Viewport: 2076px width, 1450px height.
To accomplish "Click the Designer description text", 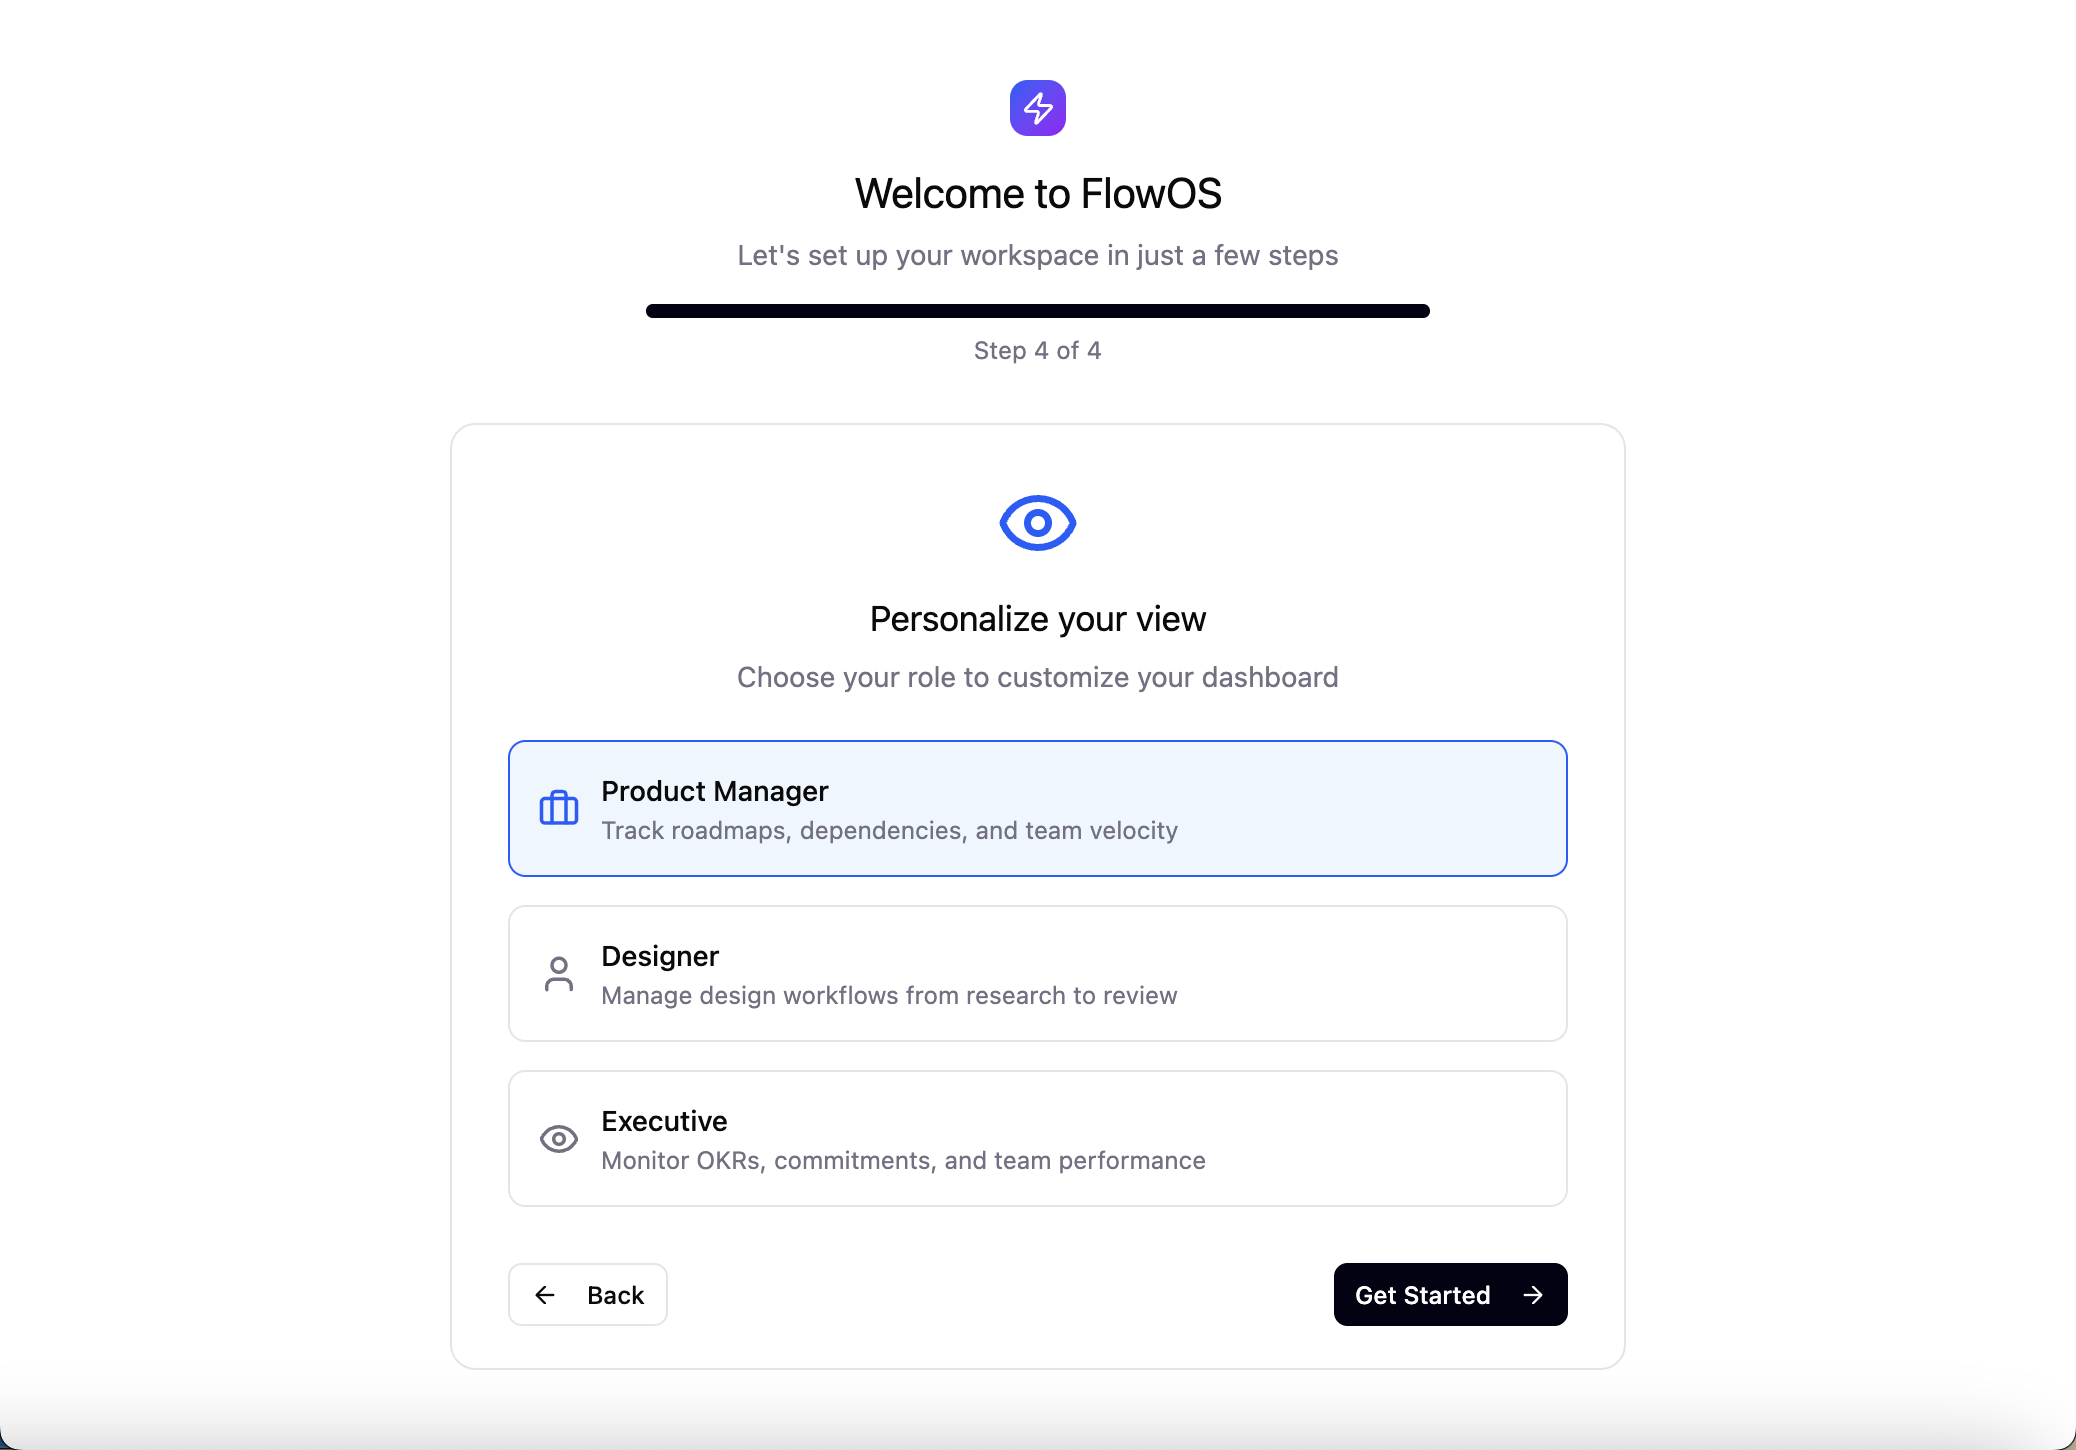I will click(x=889, y=996).
